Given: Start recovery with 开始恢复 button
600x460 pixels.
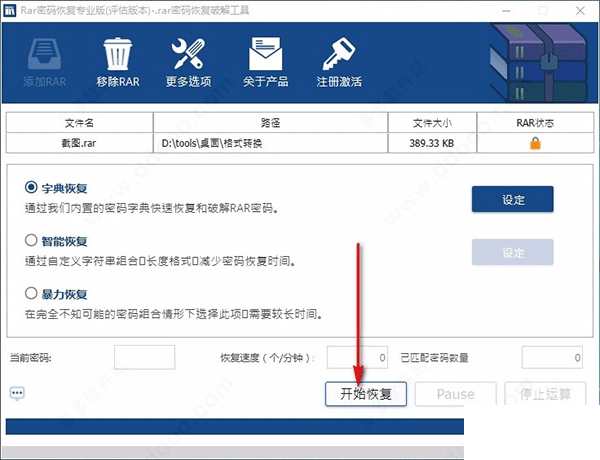Looking at the screenshot, I should (x=365, y=394).
